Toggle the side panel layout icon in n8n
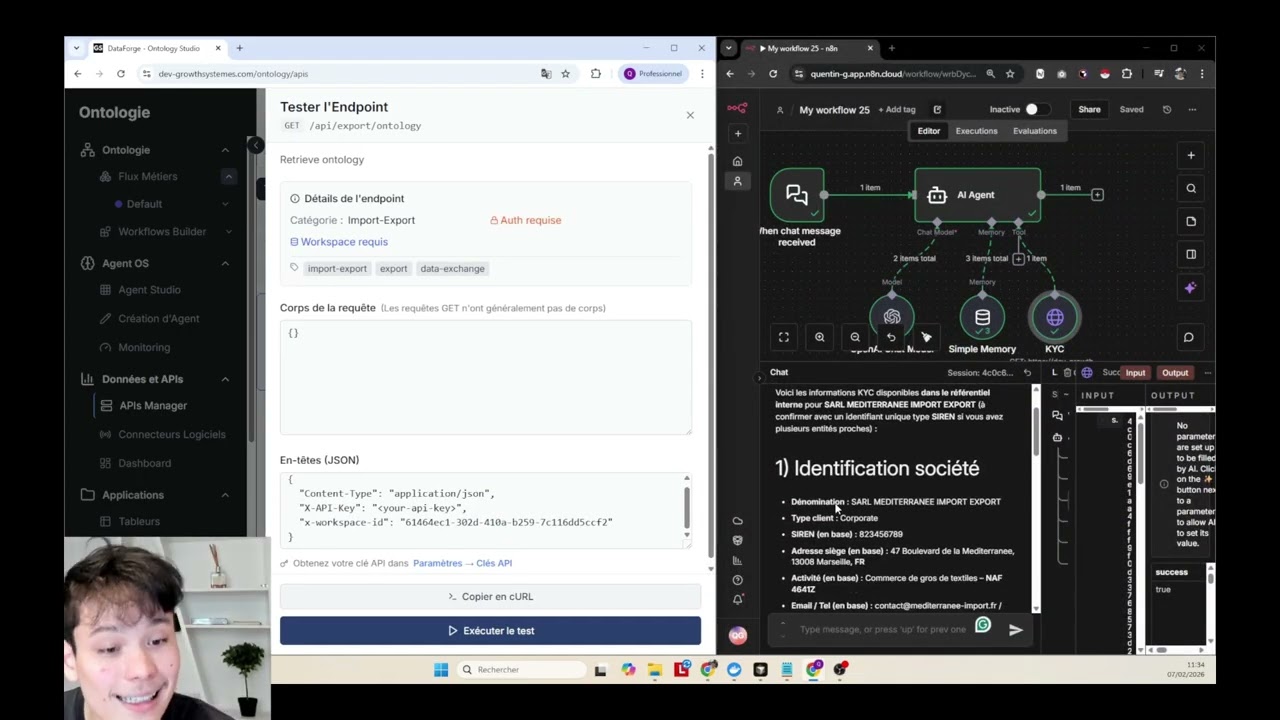 [x=1190, y=254]
